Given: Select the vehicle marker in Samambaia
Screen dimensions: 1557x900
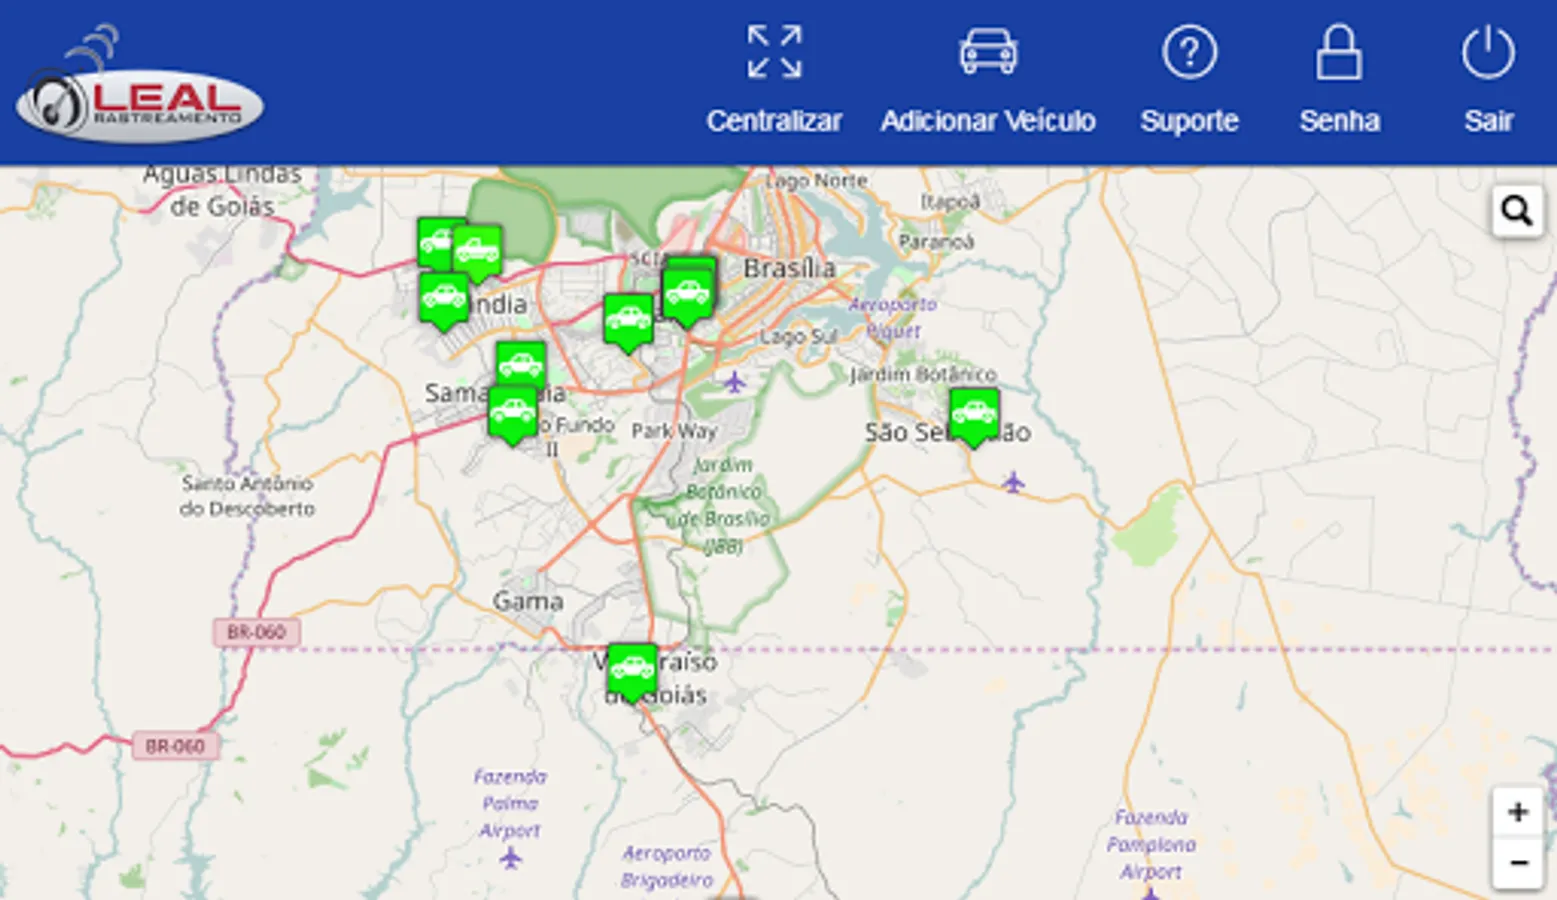Looking at the screenshot, I should (520, 362).
